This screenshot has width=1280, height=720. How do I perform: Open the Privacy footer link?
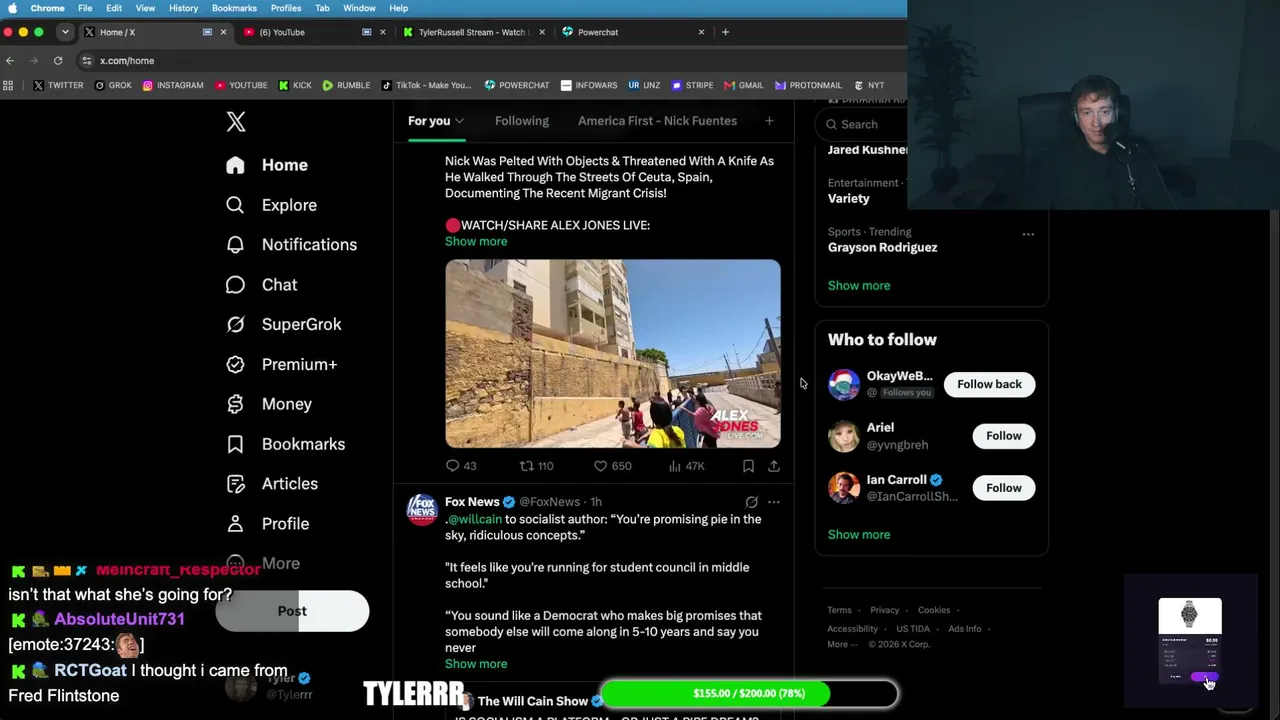[884, 610]
